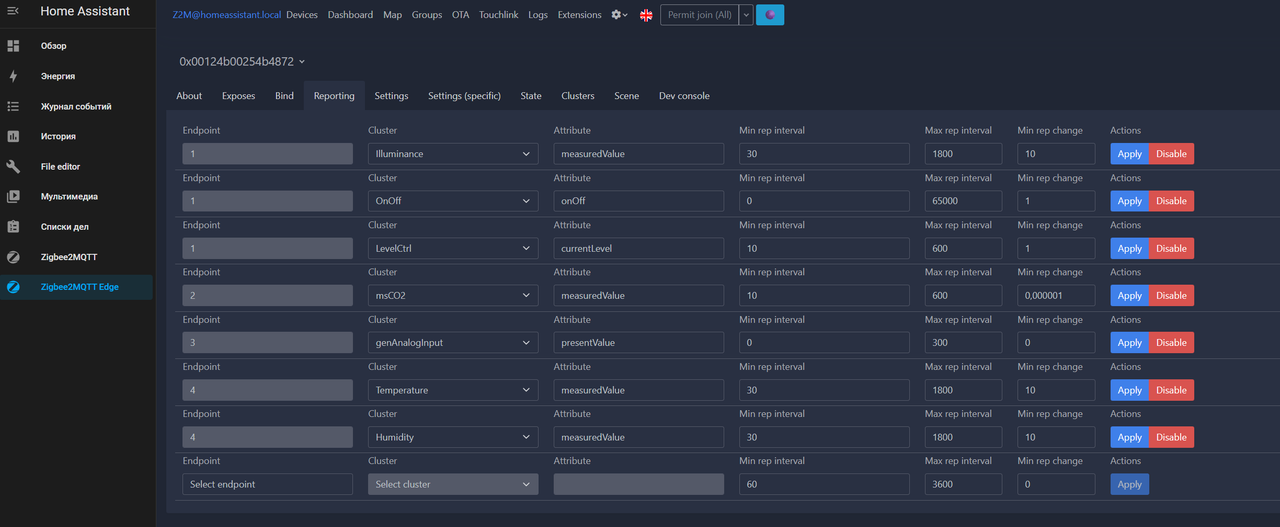
Task: Click the Select endpoint input field
Action: pyautogui.click(x=268, y=484)
